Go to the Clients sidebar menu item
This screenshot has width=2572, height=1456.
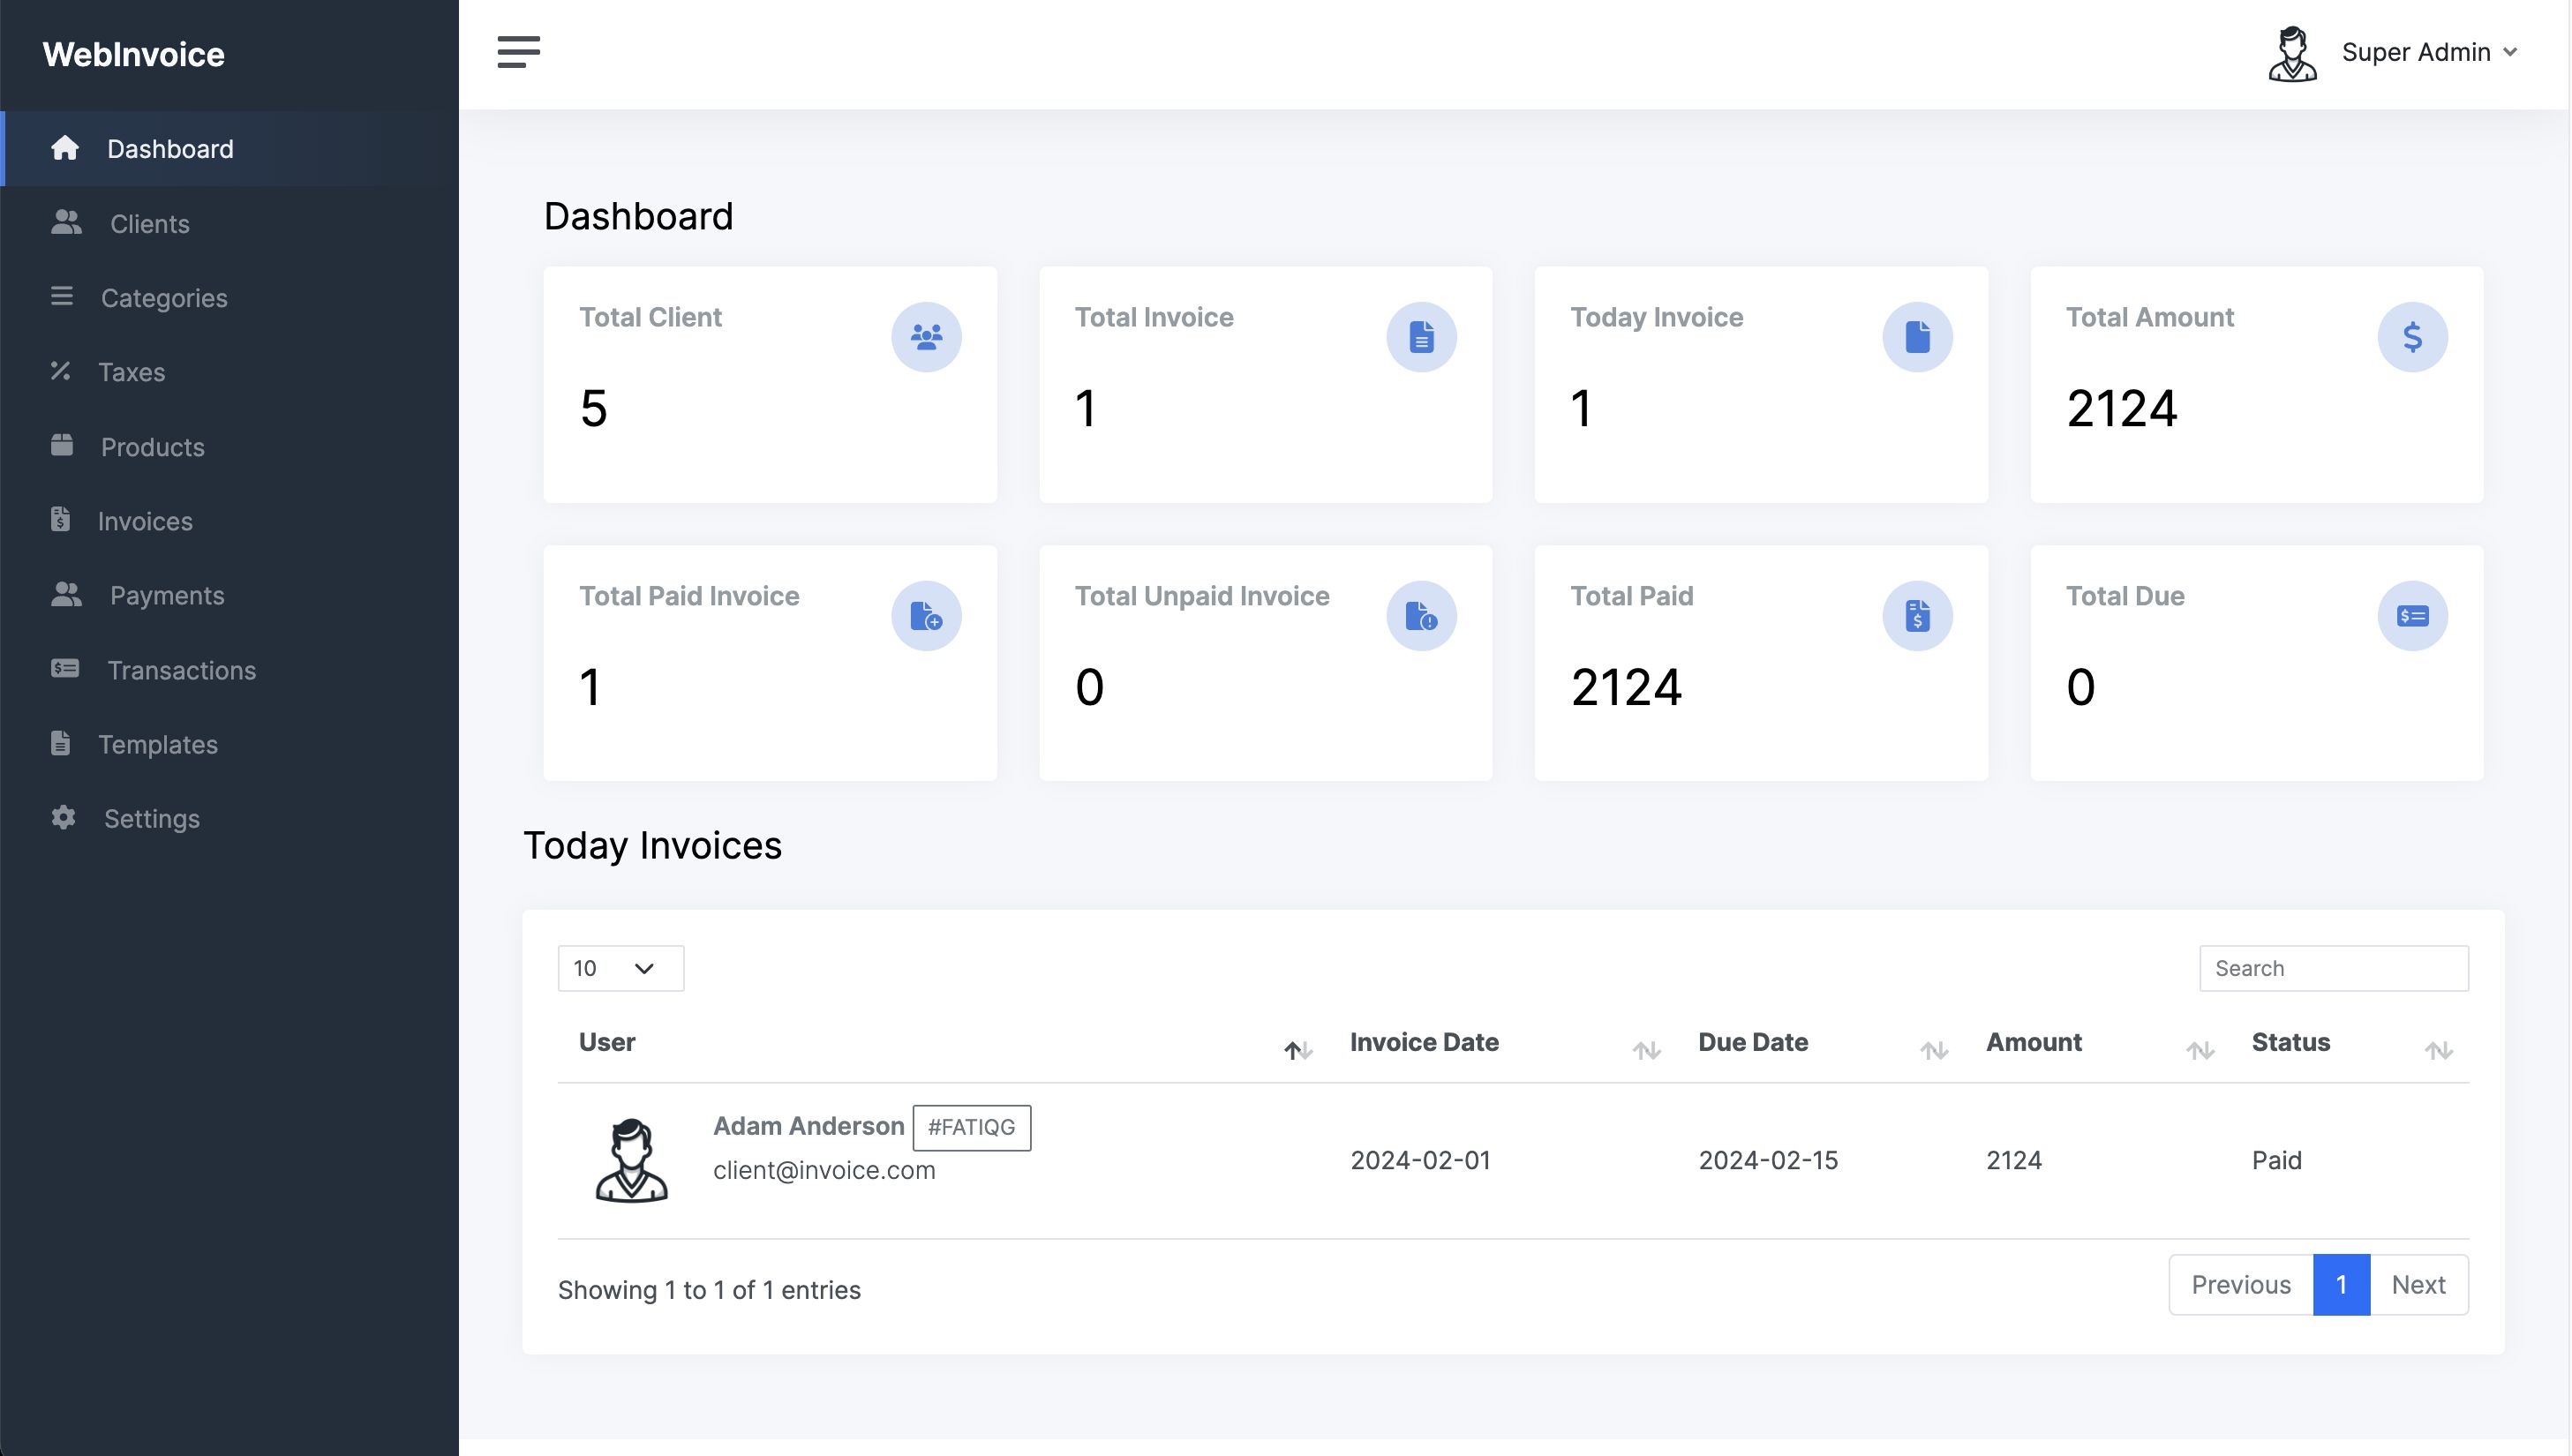(x=149, y=223)
